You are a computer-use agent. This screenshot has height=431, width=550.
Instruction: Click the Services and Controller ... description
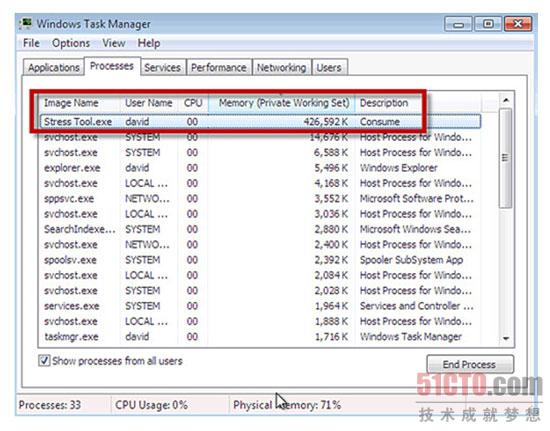417,306
